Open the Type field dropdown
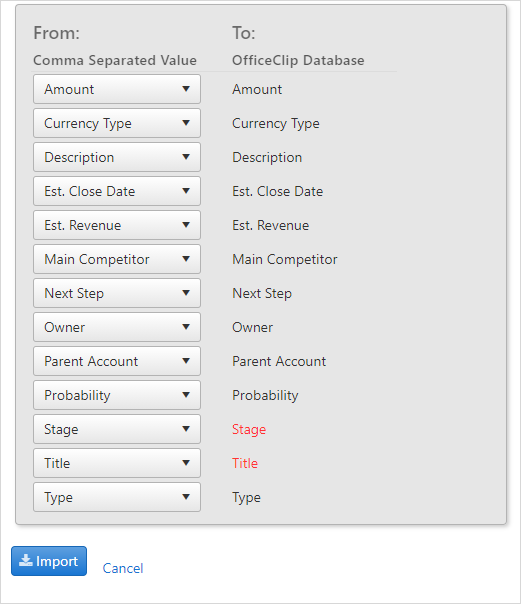The width and height of the screenshot is (521, 604). [117, 497]
